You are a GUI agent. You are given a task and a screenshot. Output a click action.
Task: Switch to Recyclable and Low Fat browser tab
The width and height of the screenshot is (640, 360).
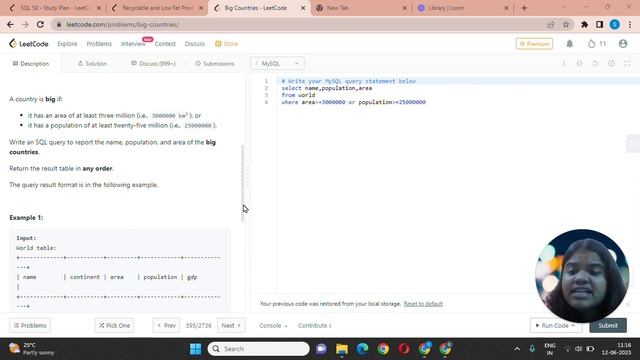pyautogui.click(x=157, y=8)
